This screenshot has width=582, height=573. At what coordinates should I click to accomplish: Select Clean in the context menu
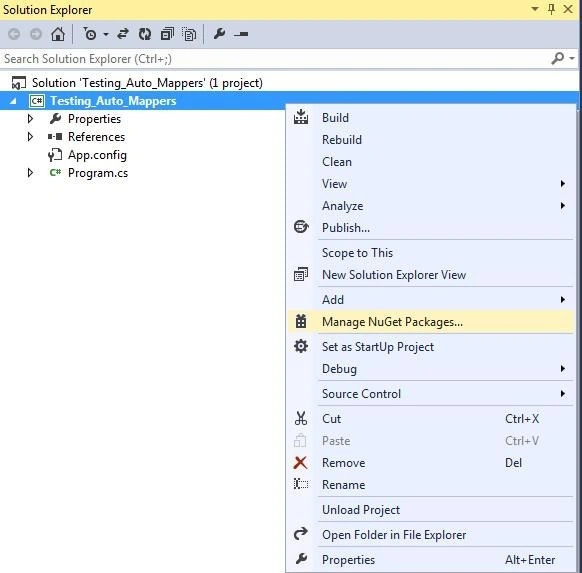point(337,162)
